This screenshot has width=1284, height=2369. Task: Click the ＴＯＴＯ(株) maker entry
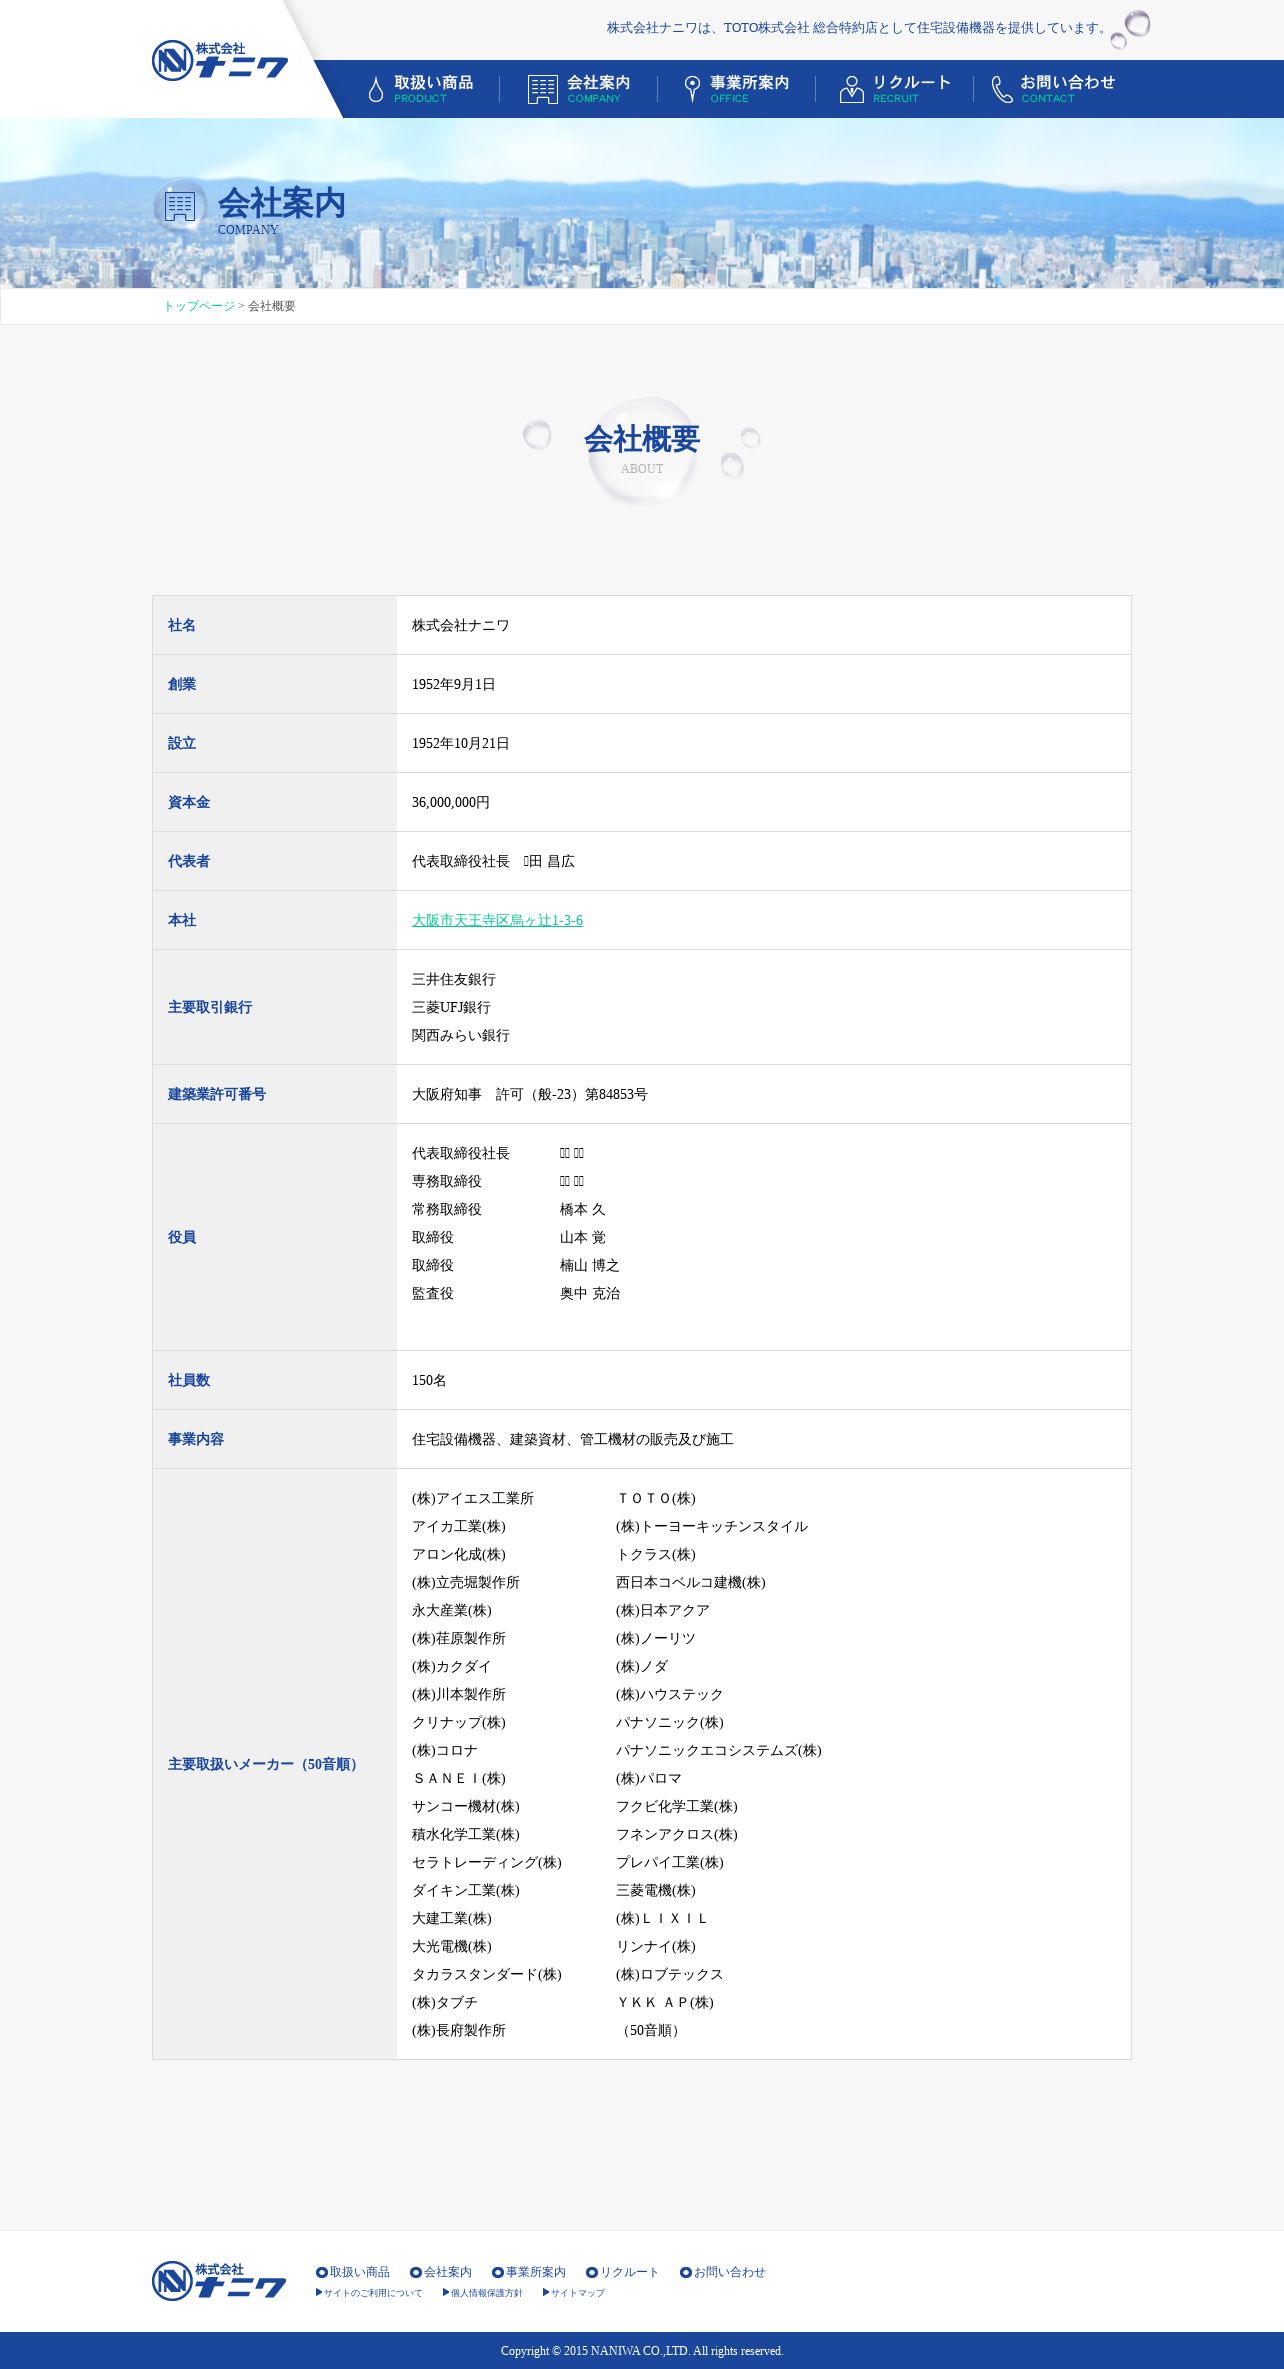point(656,1499)
